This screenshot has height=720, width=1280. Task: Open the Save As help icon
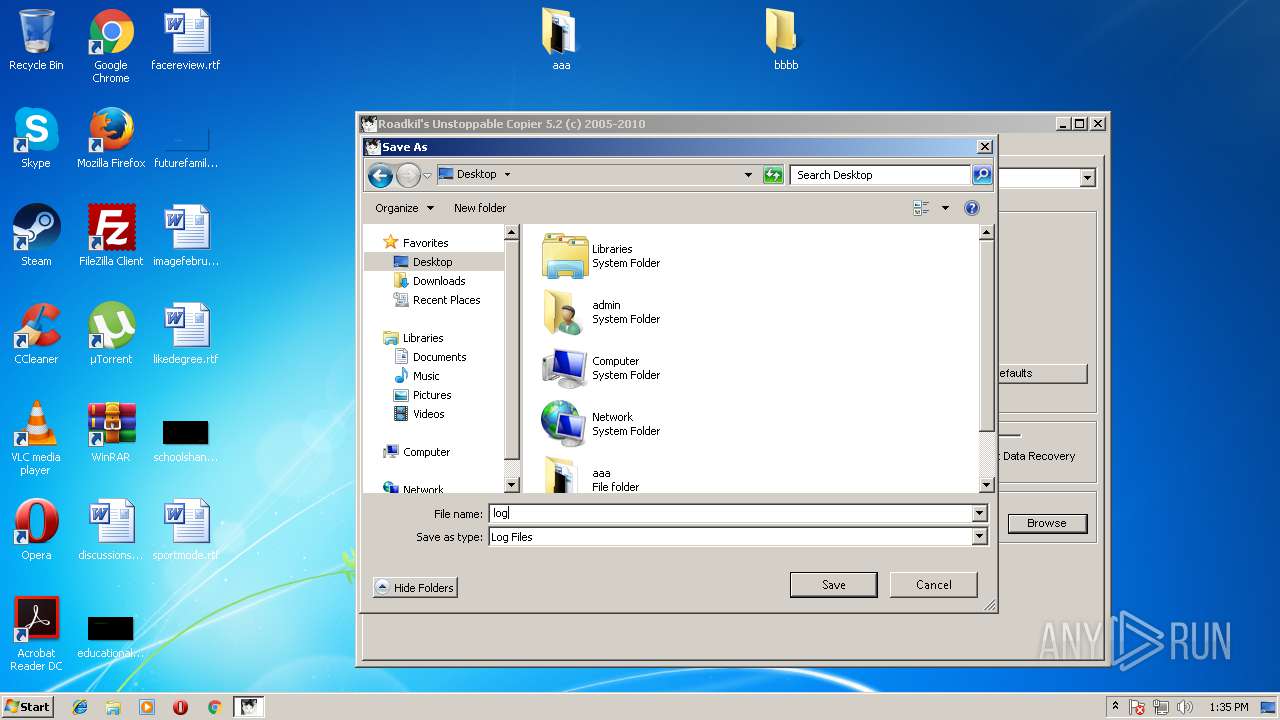tap(971, 208)
